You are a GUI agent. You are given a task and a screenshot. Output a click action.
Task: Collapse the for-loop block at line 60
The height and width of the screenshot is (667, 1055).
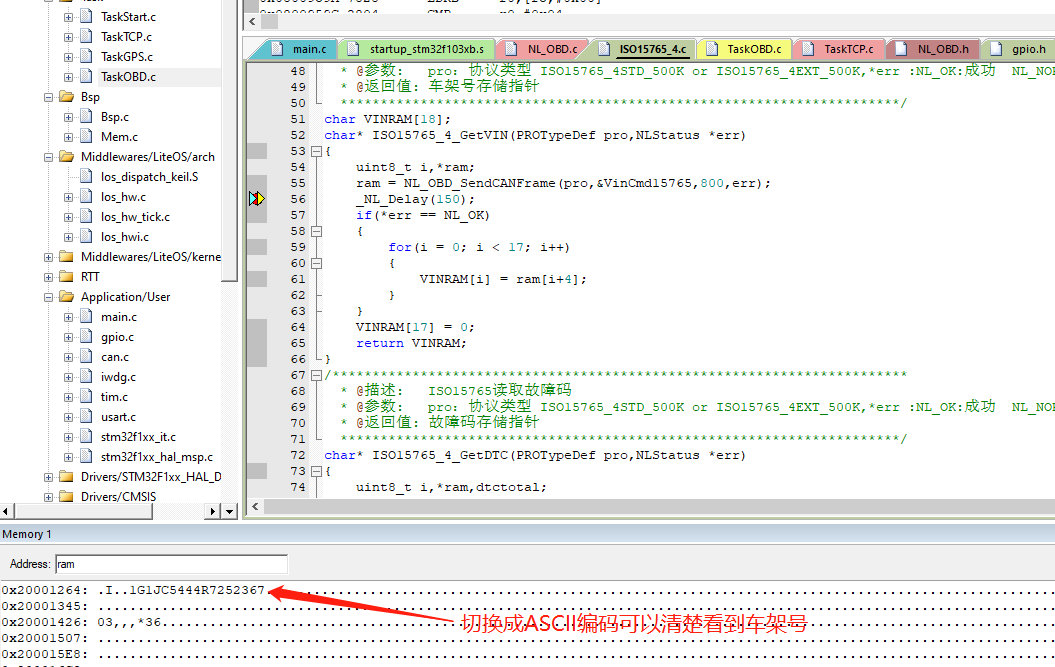coord(316,263)
